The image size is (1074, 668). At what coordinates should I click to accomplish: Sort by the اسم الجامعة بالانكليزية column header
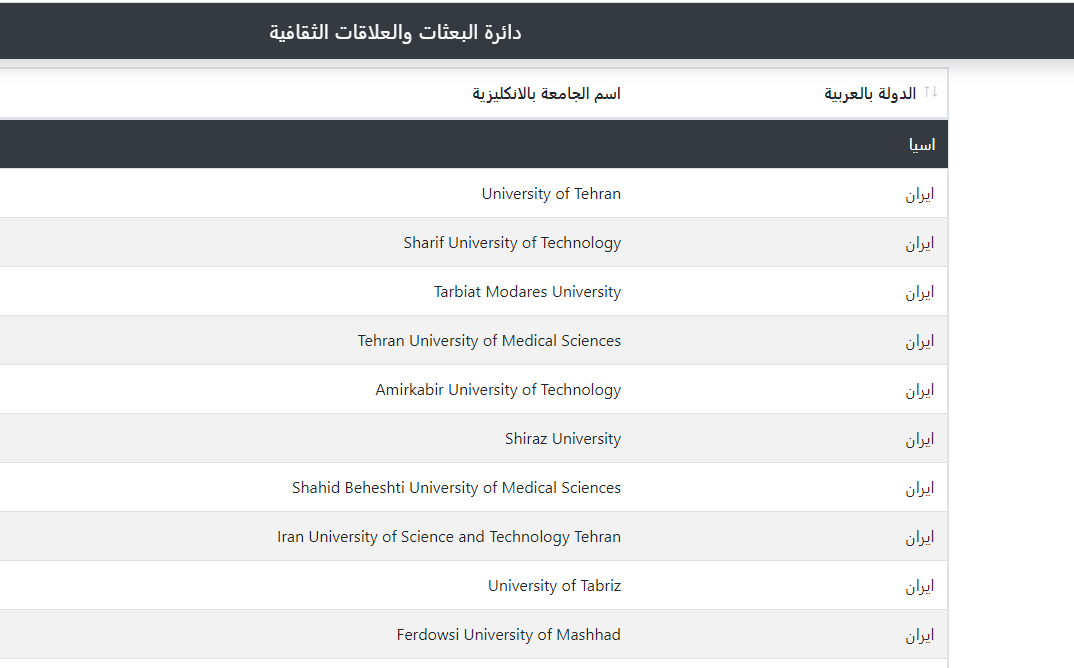point(546,94)
